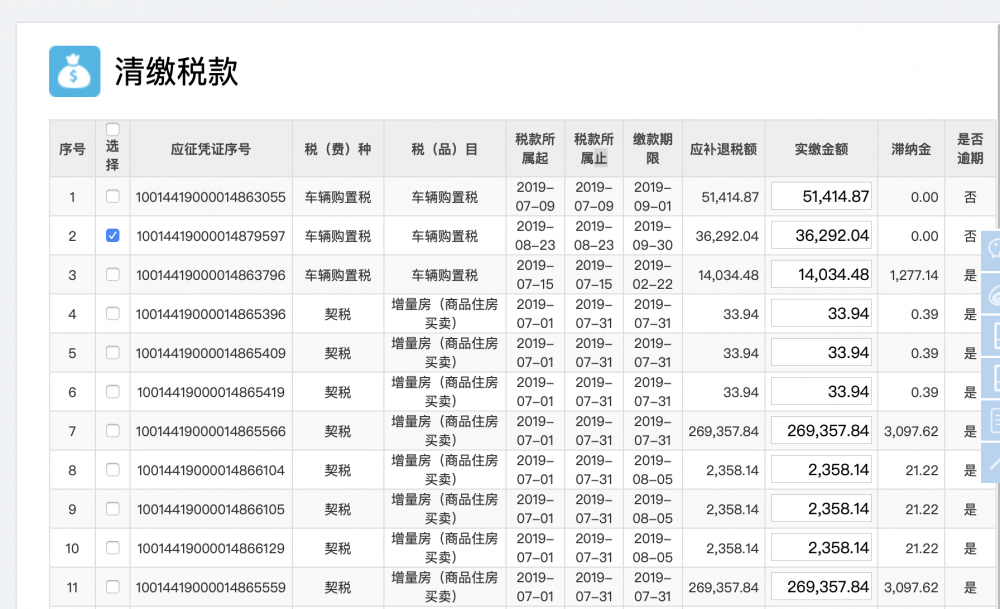Select voucher number 10014419000014866104
1000x609 pixels.
point(210,470)
